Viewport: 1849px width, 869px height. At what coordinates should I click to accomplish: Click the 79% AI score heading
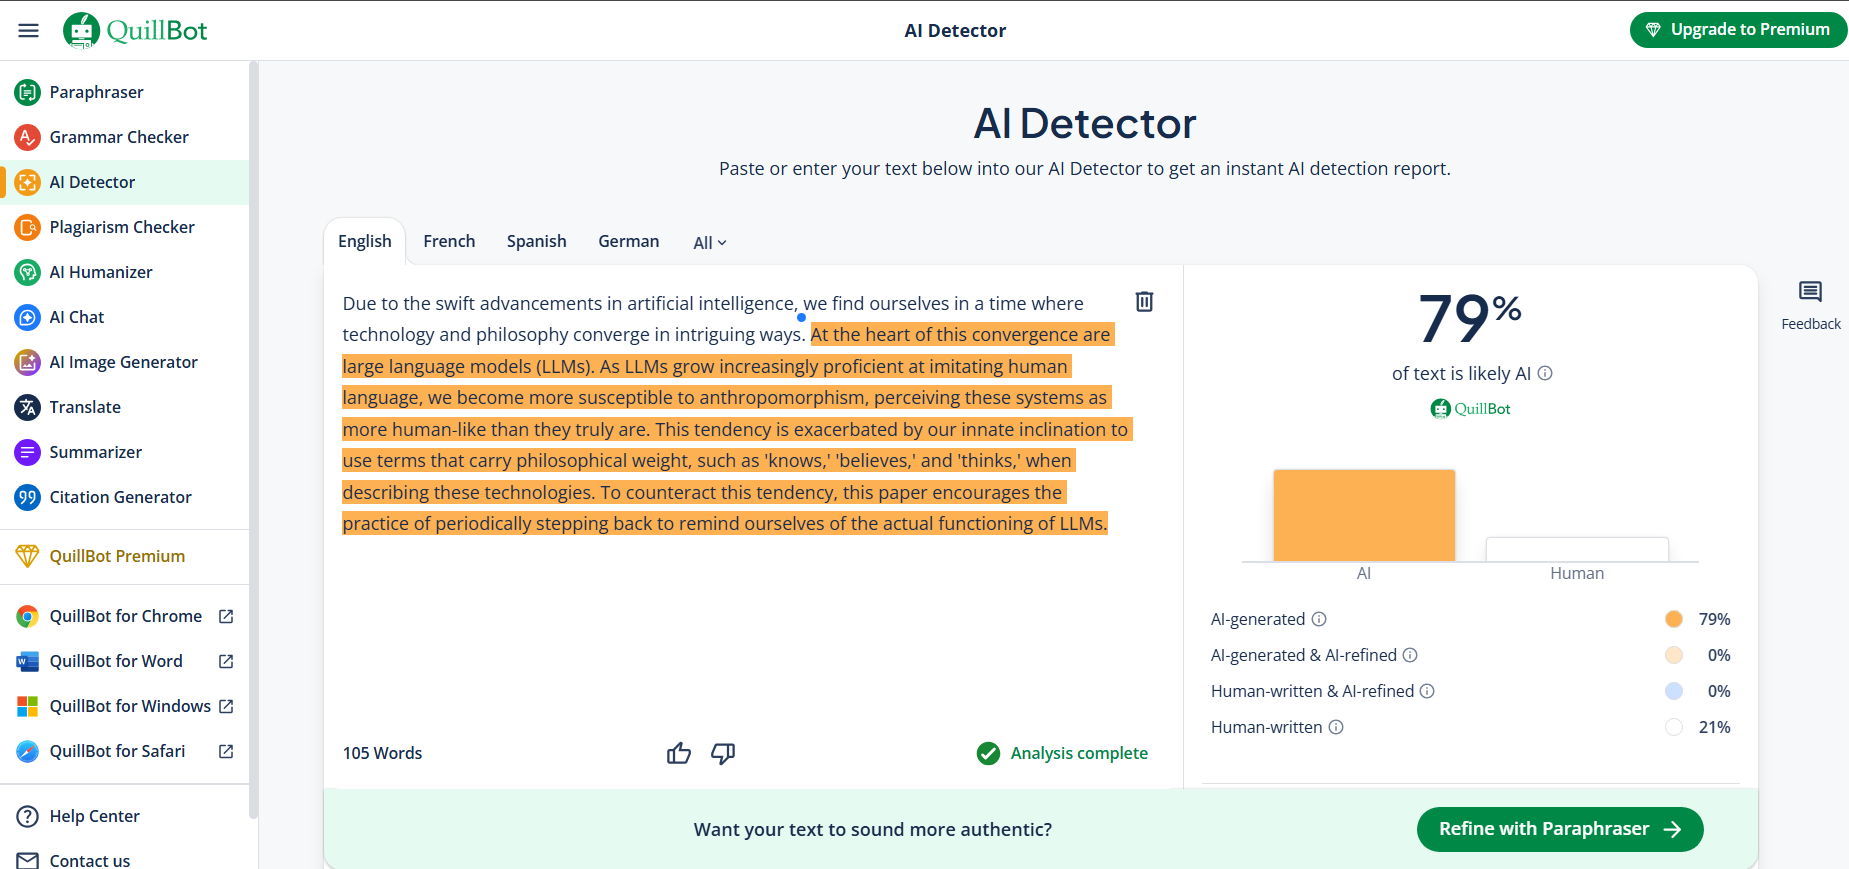[x=1470, y=318]
